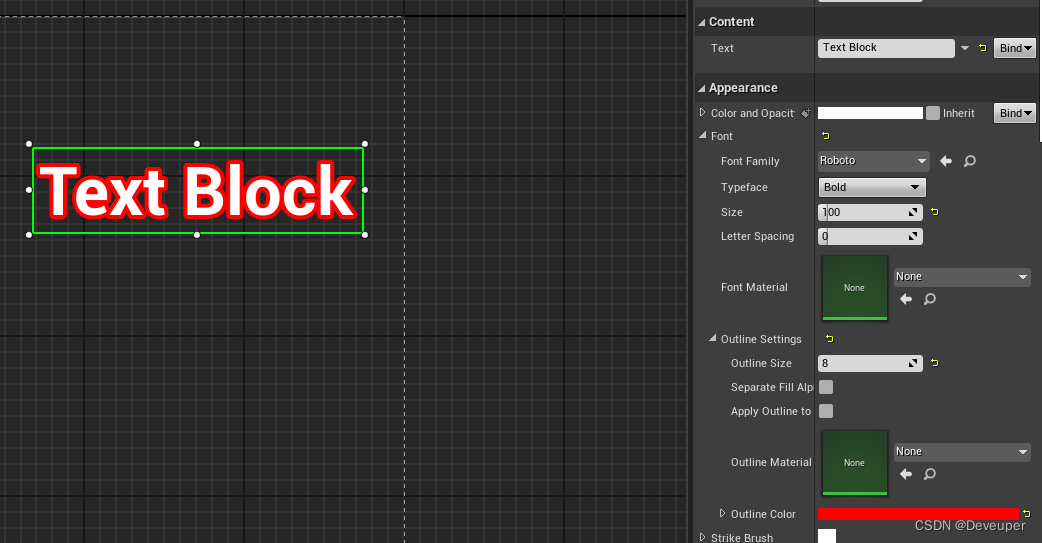Viewport: 1042px width, 543px height.
Task: Expand the Outline Color property
Action: 722,513
